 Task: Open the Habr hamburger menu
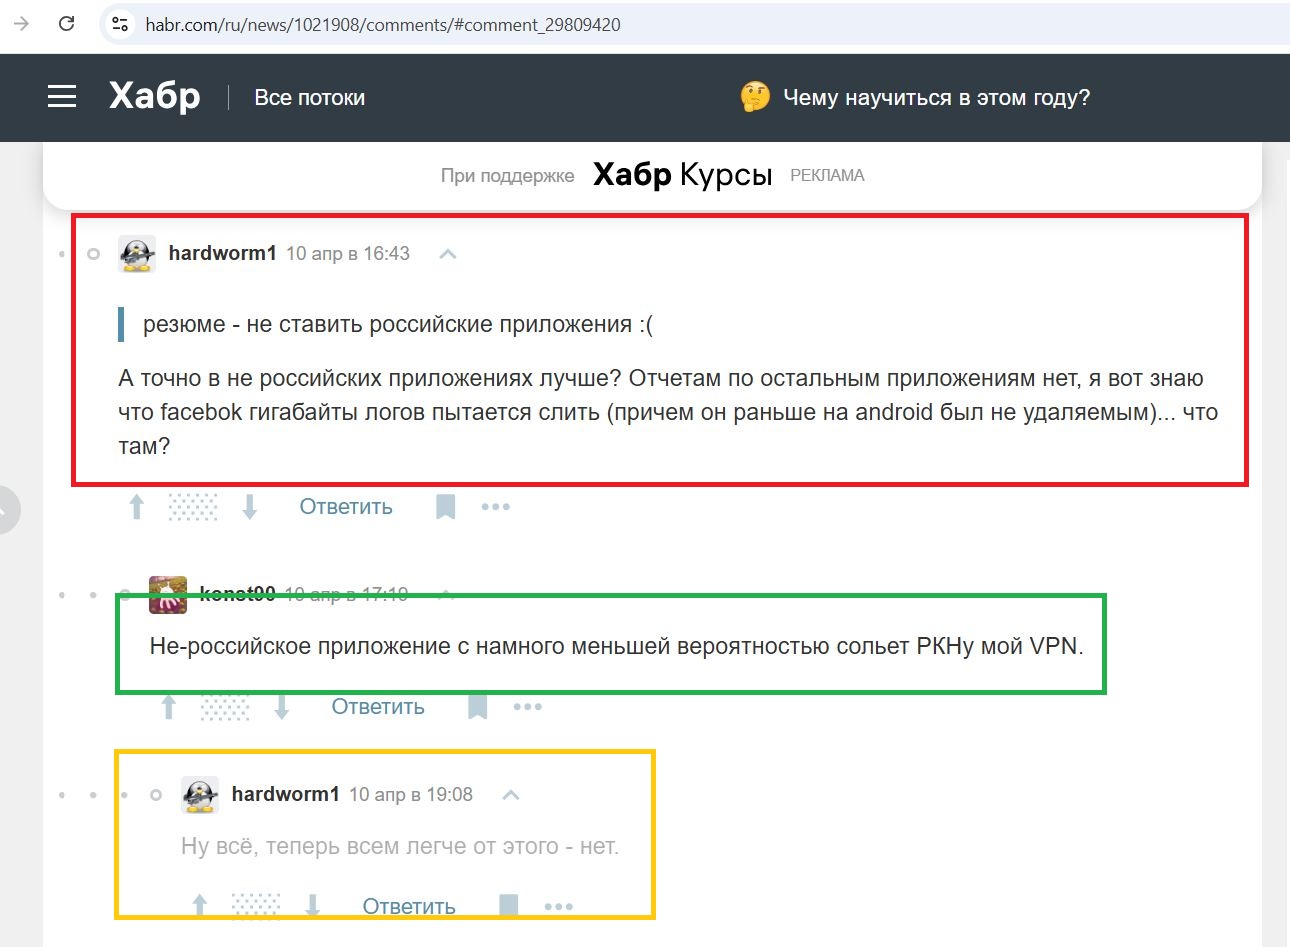[x=62, y=97]
